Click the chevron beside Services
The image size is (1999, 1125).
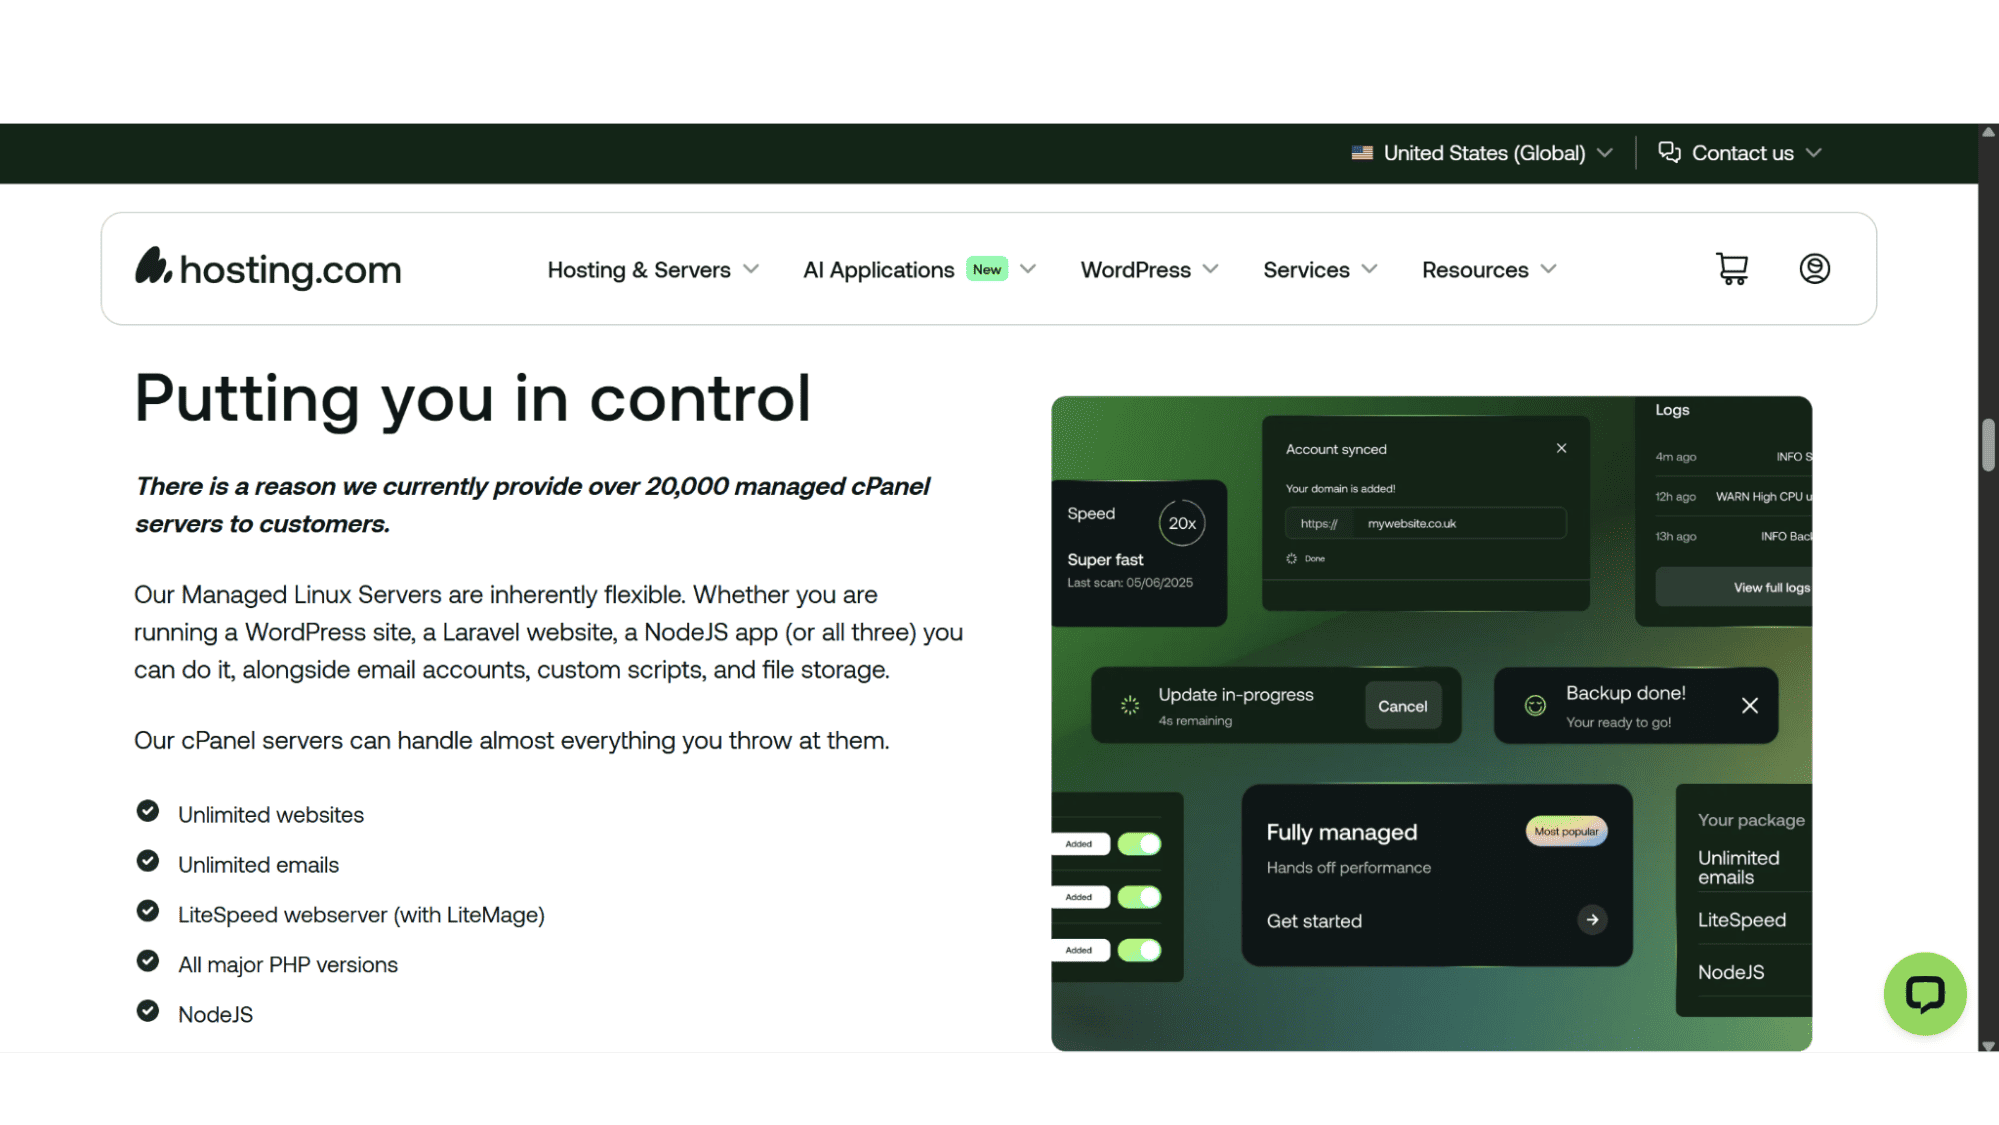(1369, 270)
